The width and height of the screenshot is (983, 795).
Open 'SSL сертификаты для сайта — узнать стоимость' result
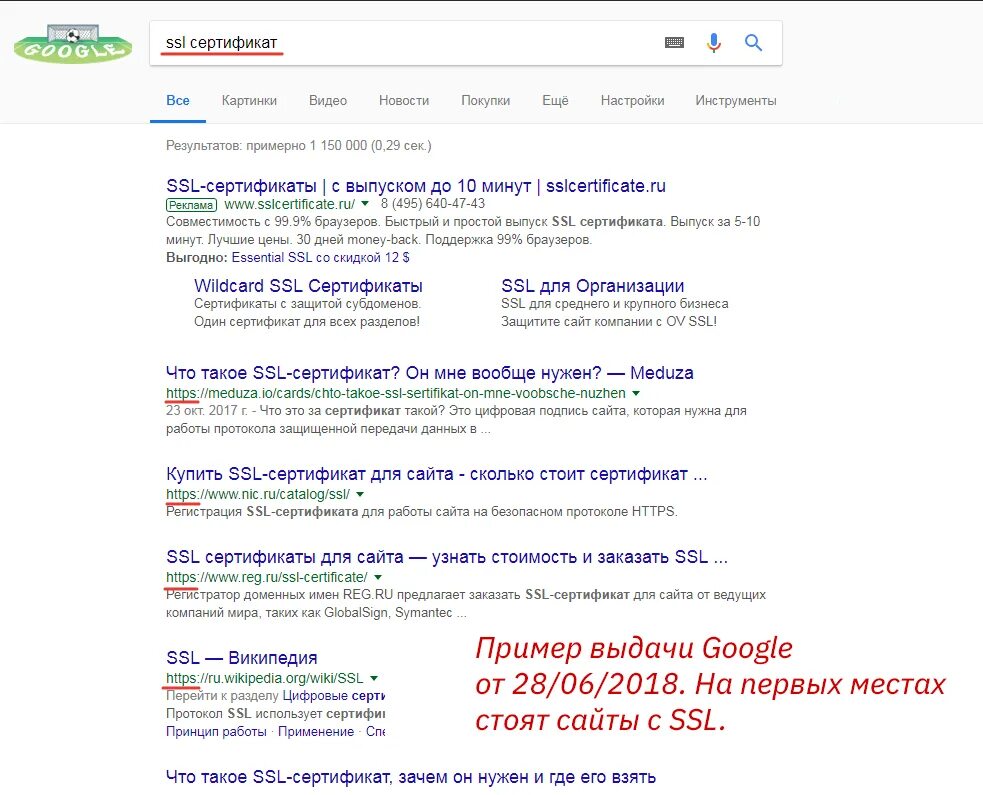(447, 557)
